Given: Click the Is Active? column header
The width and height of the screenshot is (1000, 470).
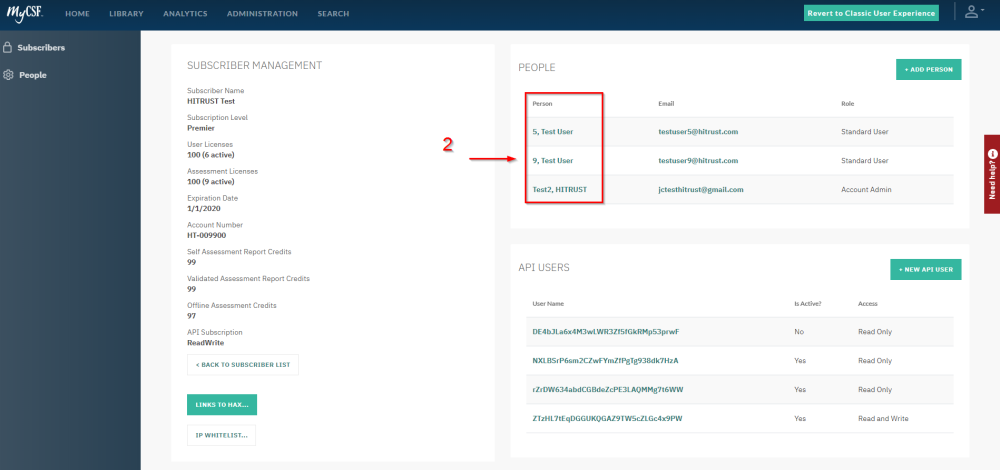Looking at the screenshot, I should click(807, 304).
